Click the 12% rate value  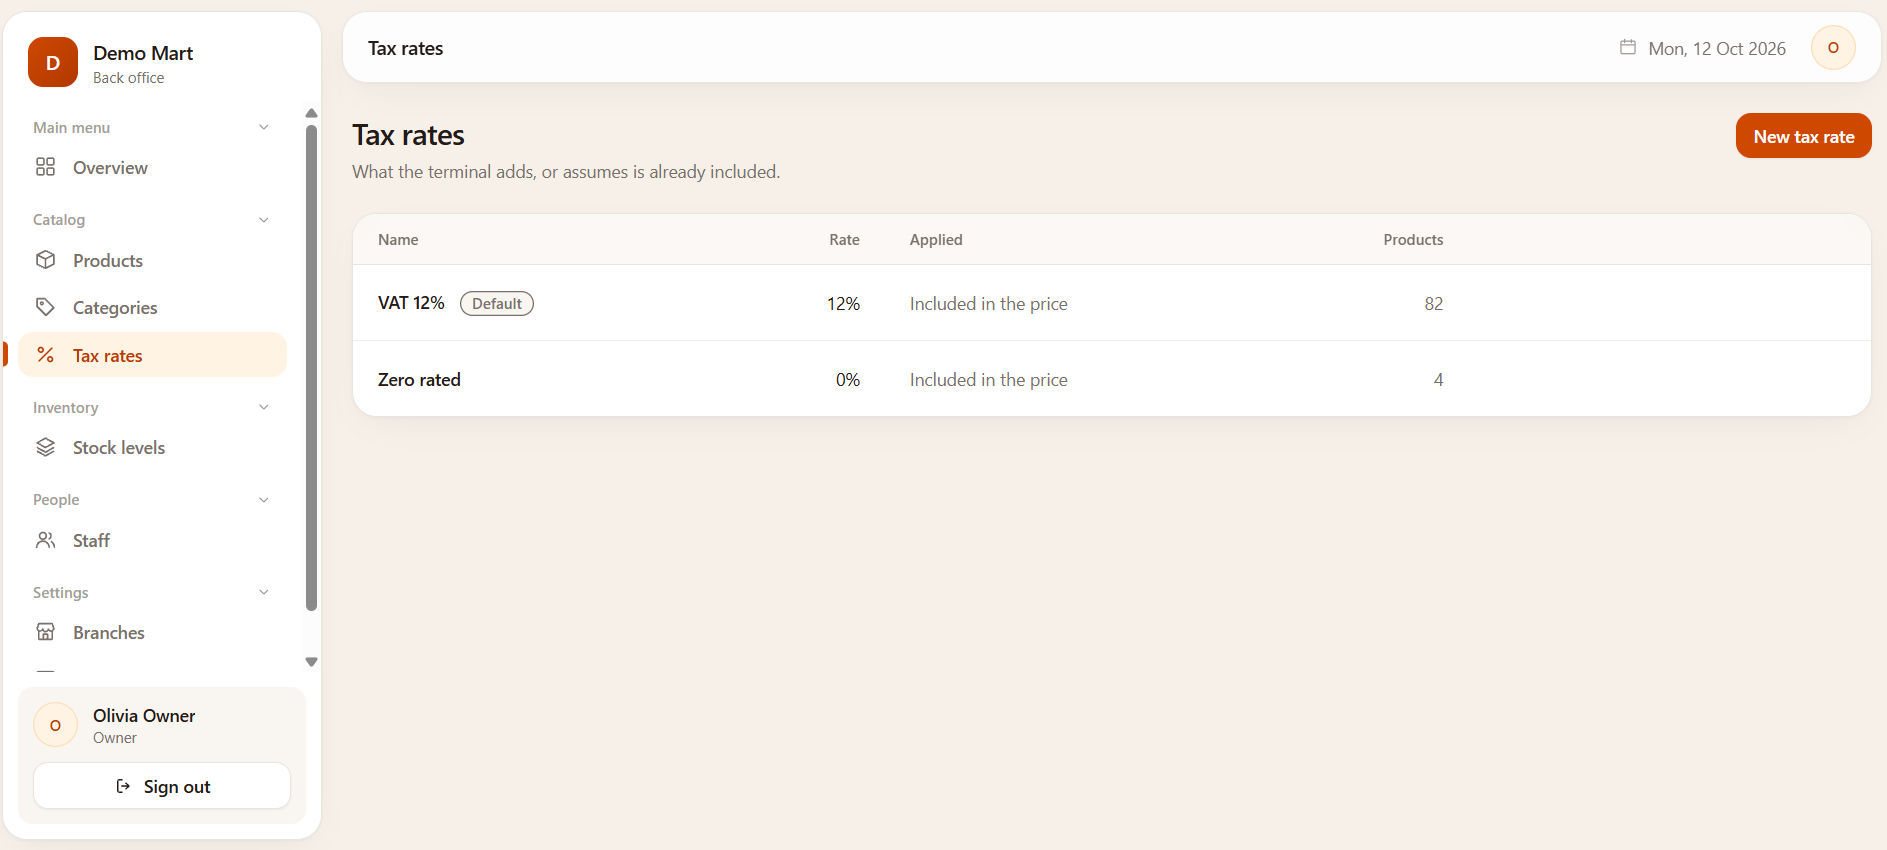843,303
